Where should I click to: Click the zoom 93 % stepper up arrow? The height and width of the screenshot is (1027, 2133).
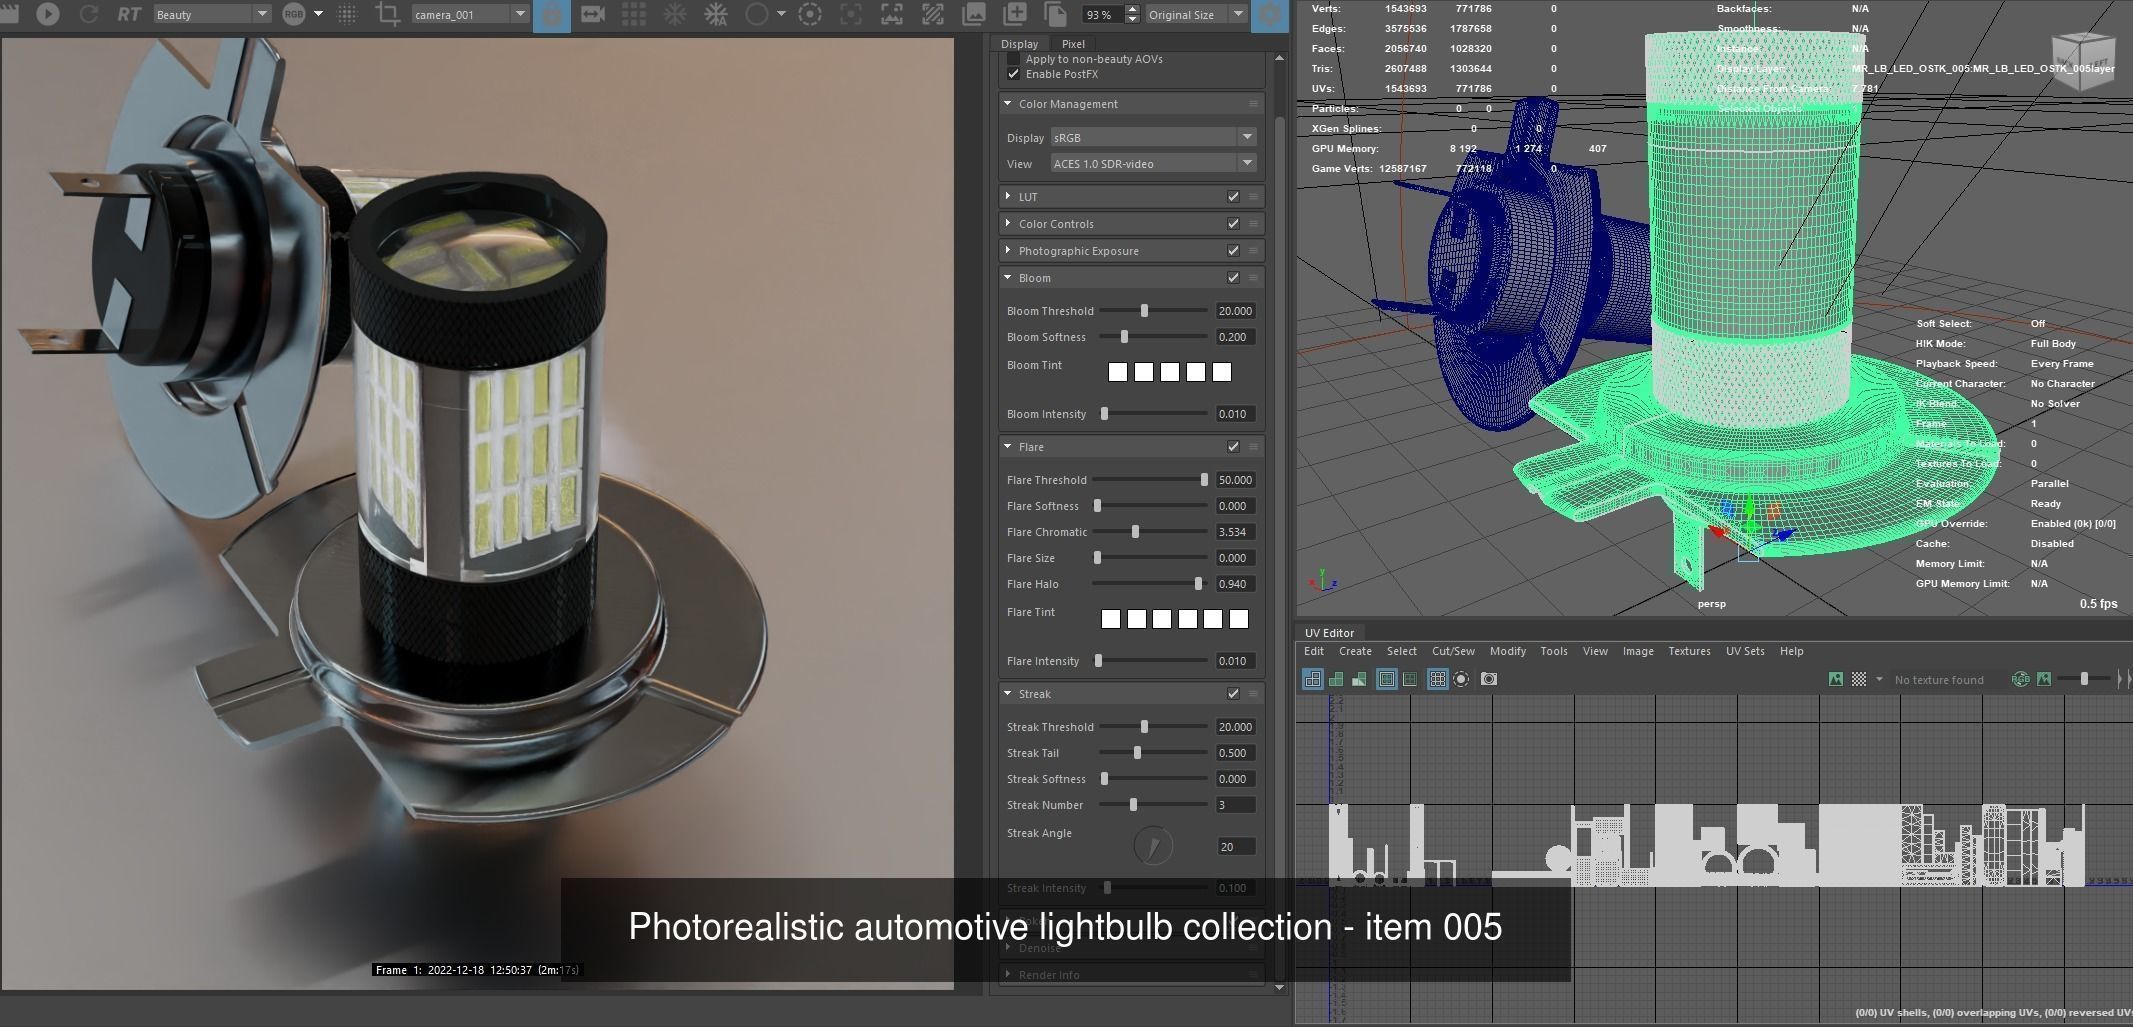tap(1132, 9)
